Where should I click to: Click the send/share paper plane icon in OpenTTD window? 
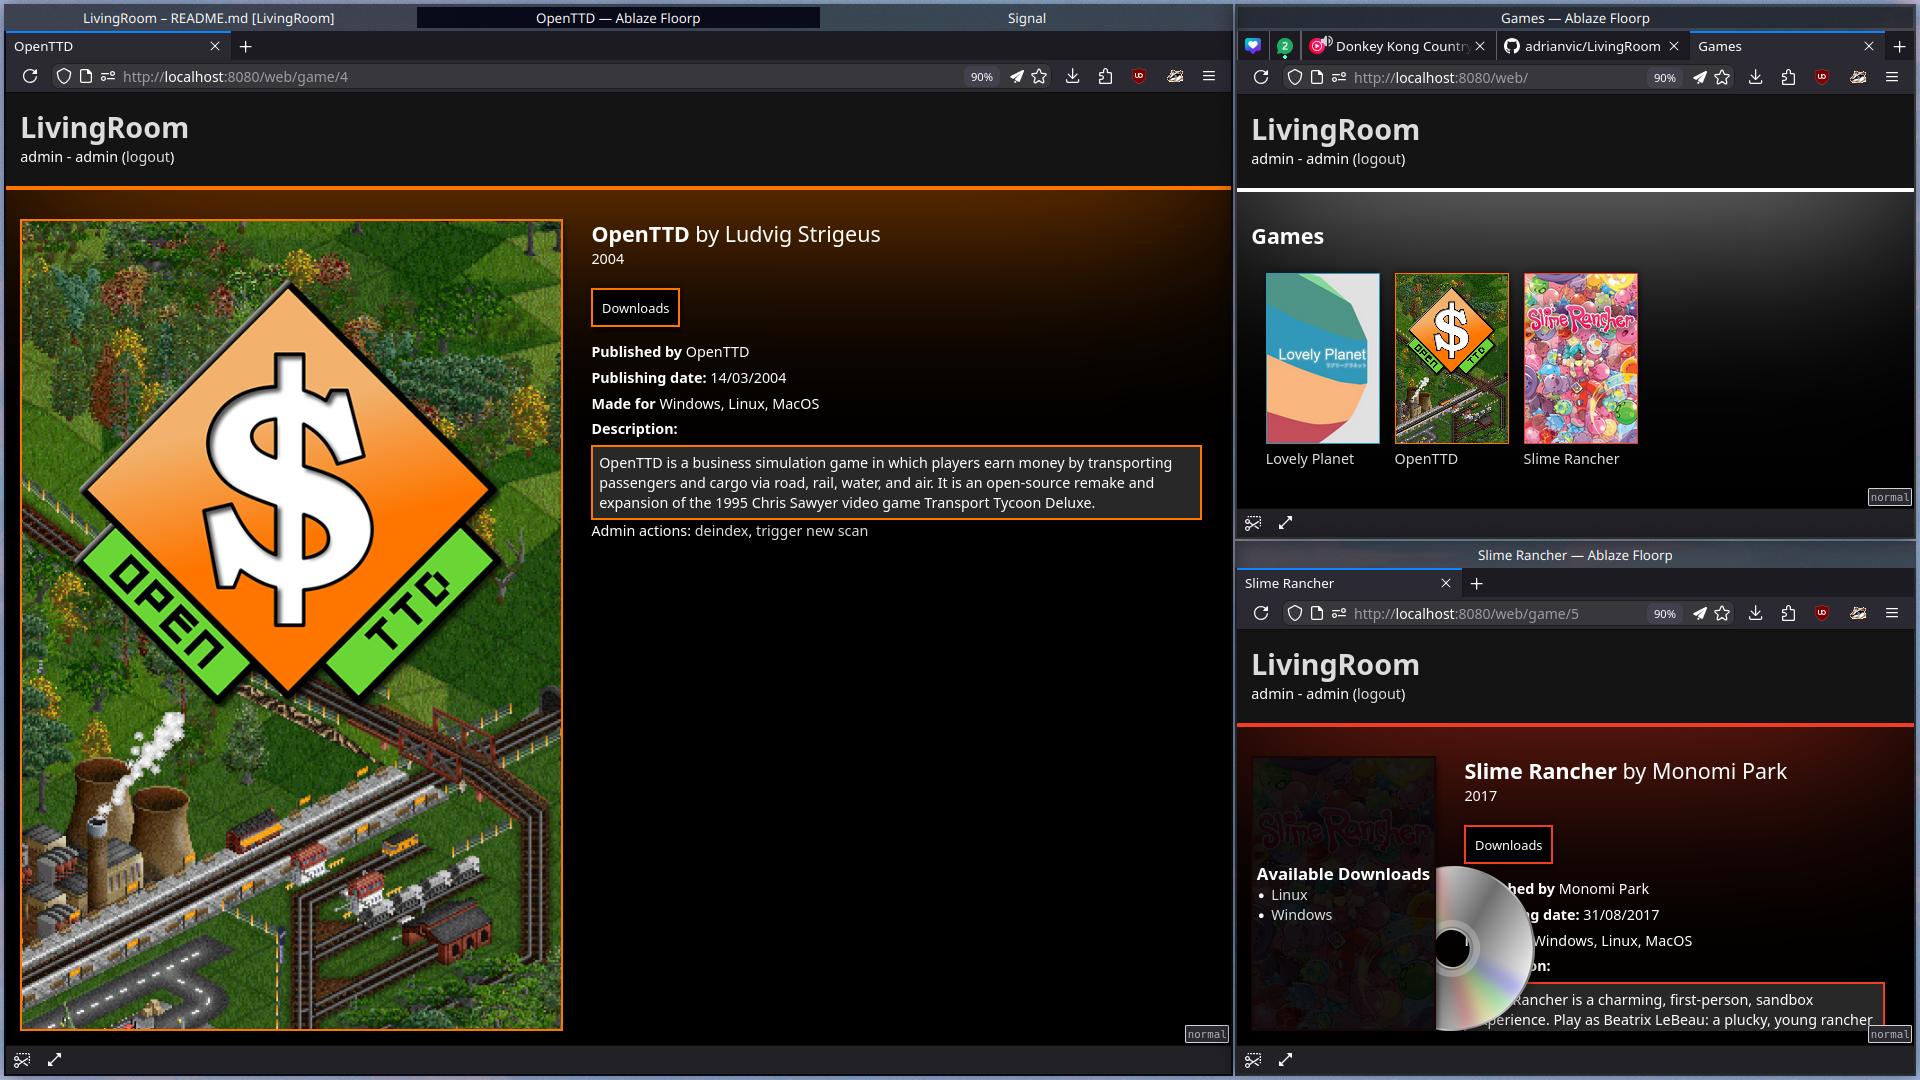click(1016, 76)
